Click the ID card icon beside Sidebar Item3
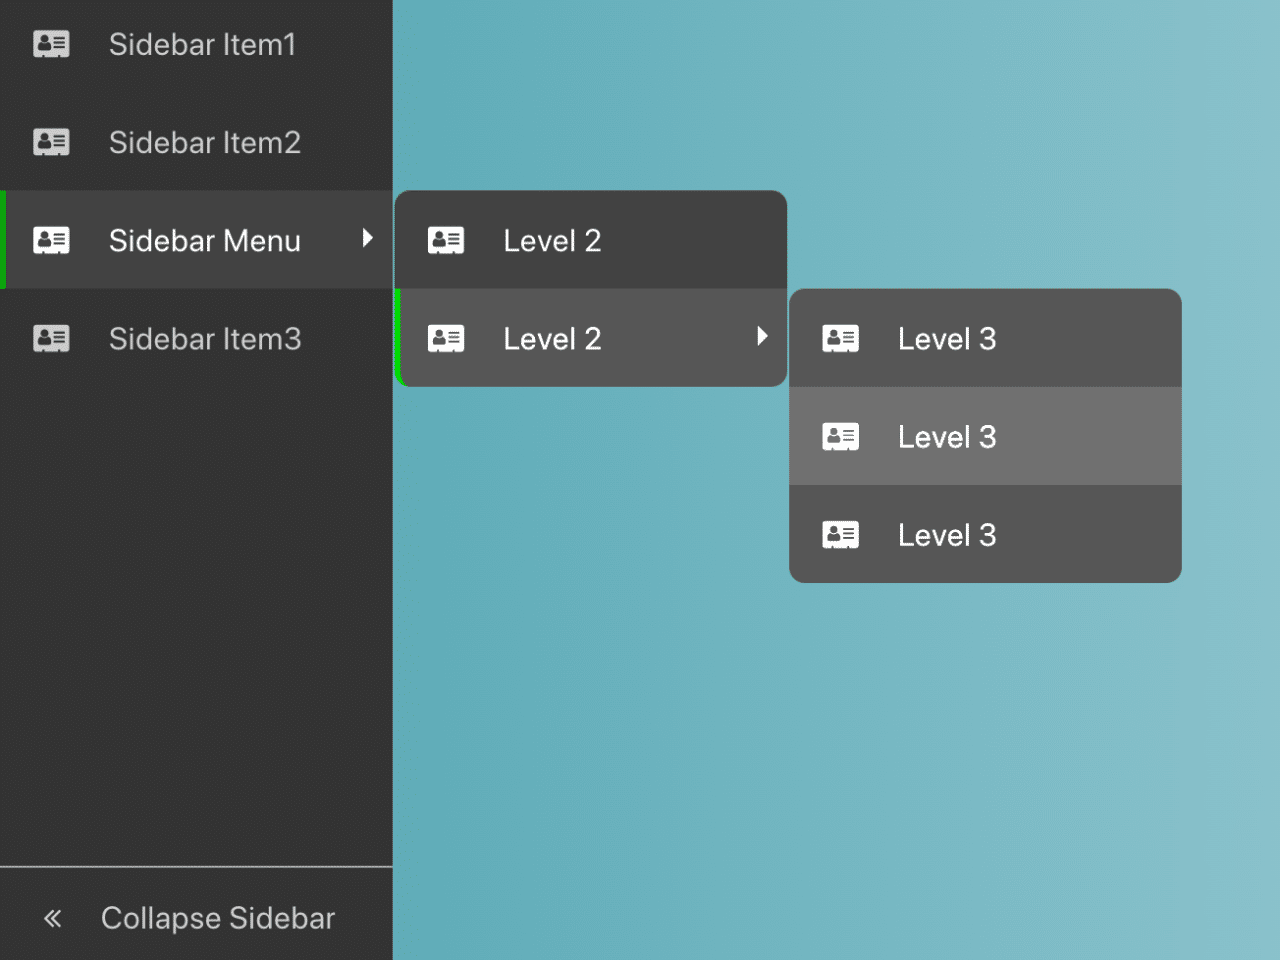1280x960 pixels. (x=51, y=338)
